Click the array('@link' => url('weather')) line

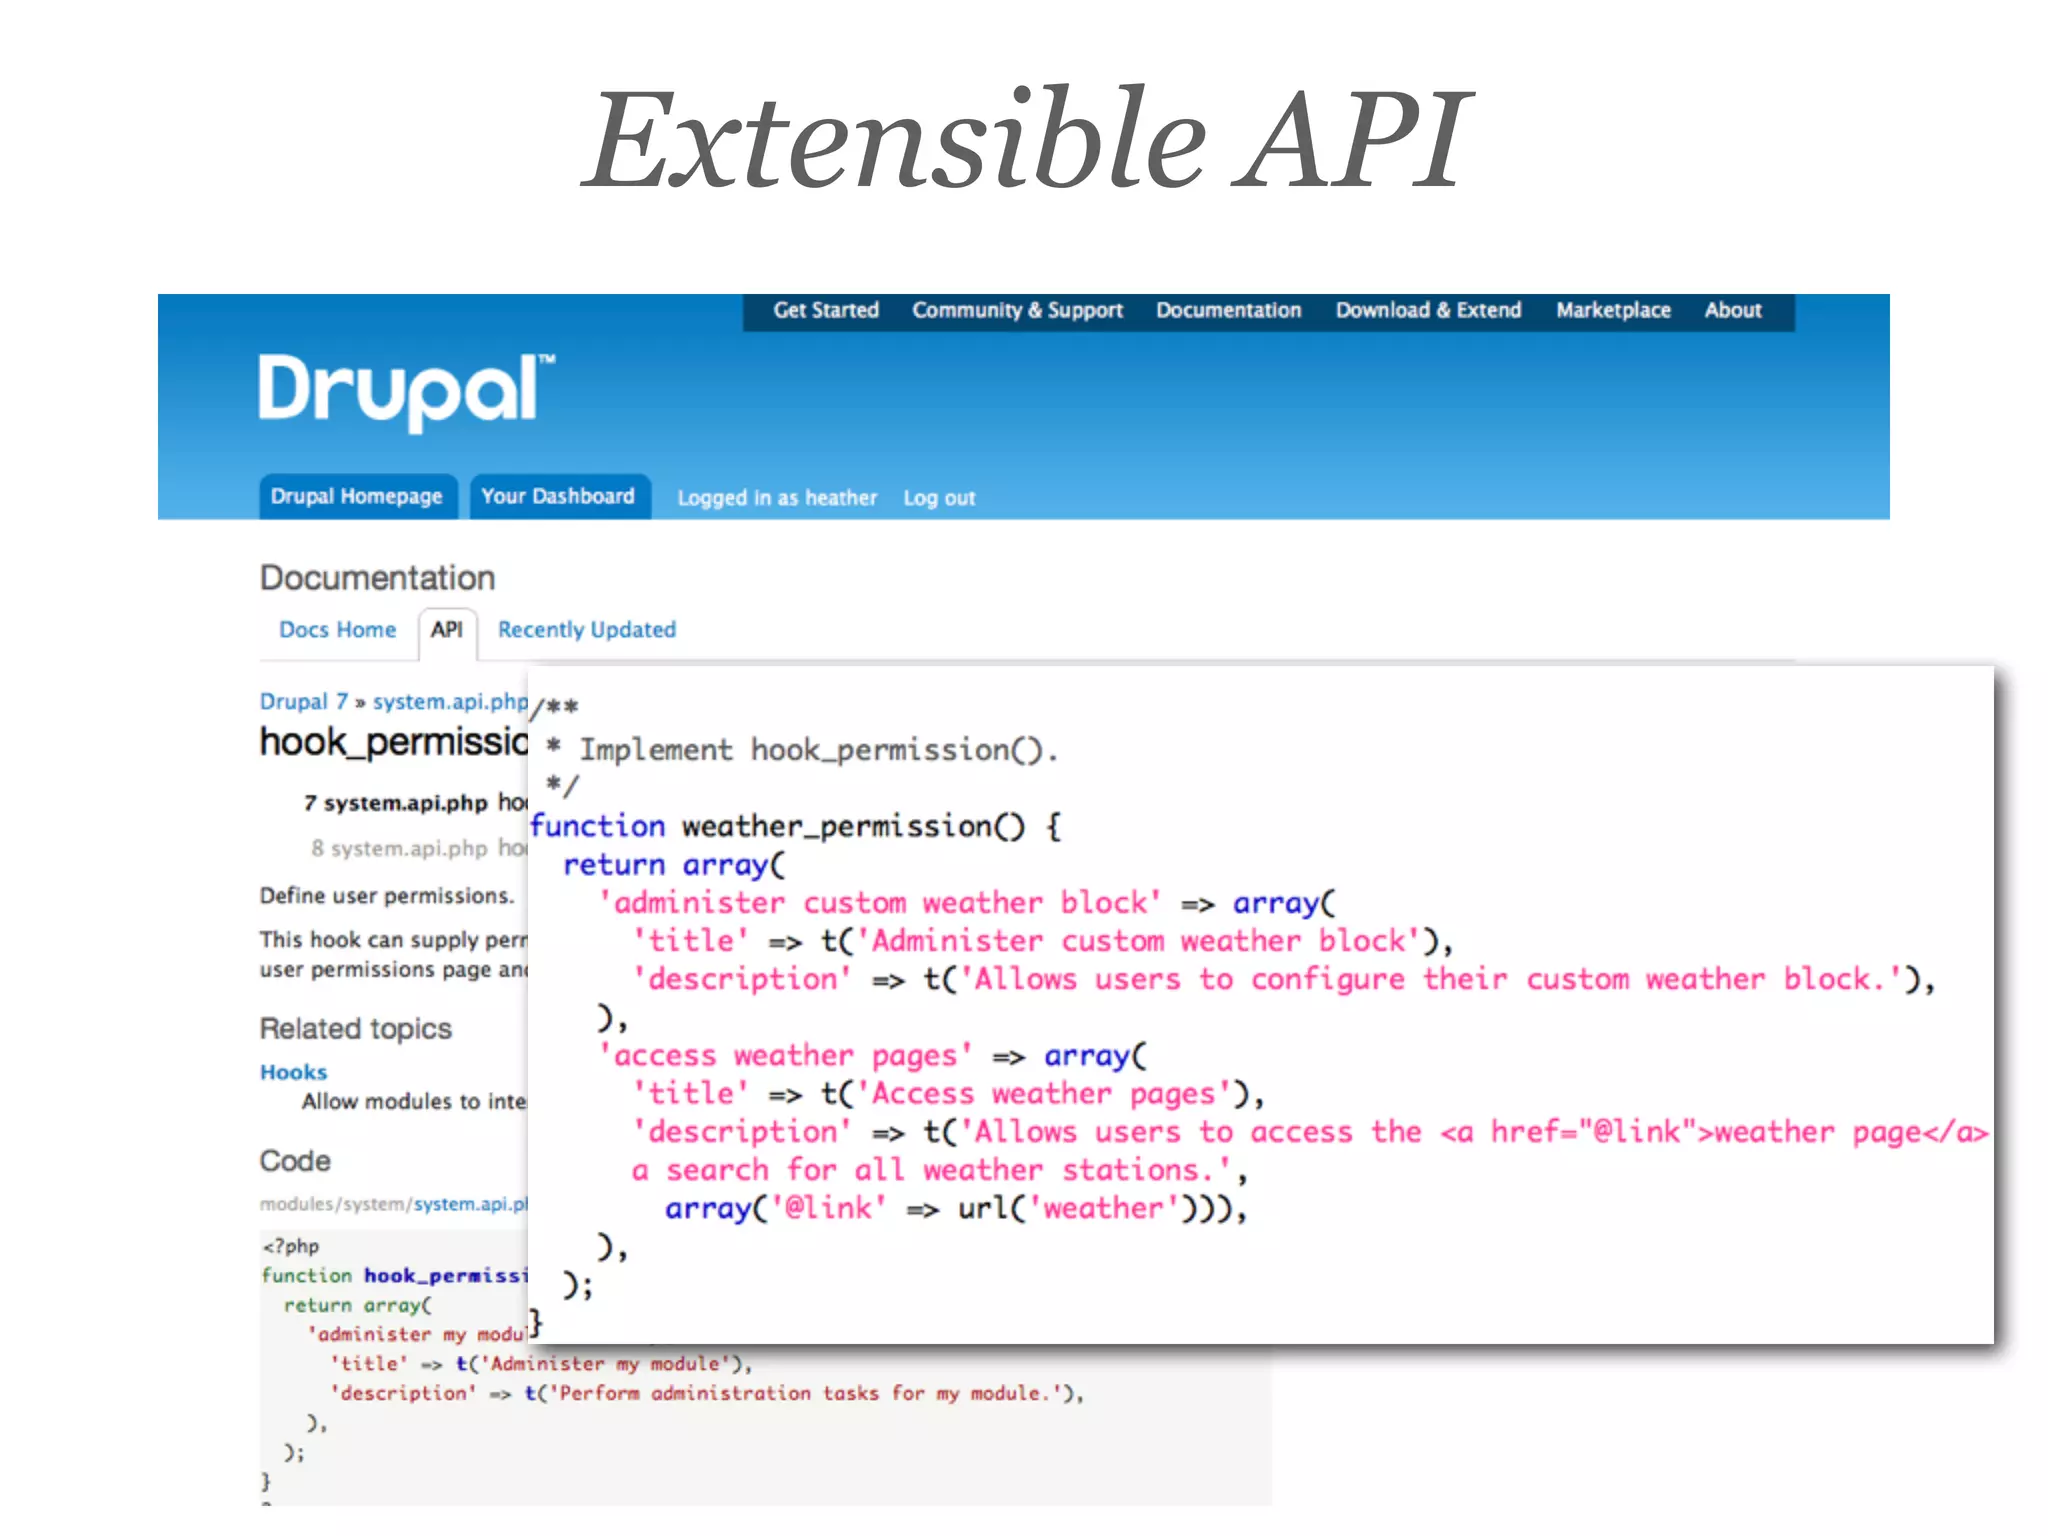coord(956,1208)
